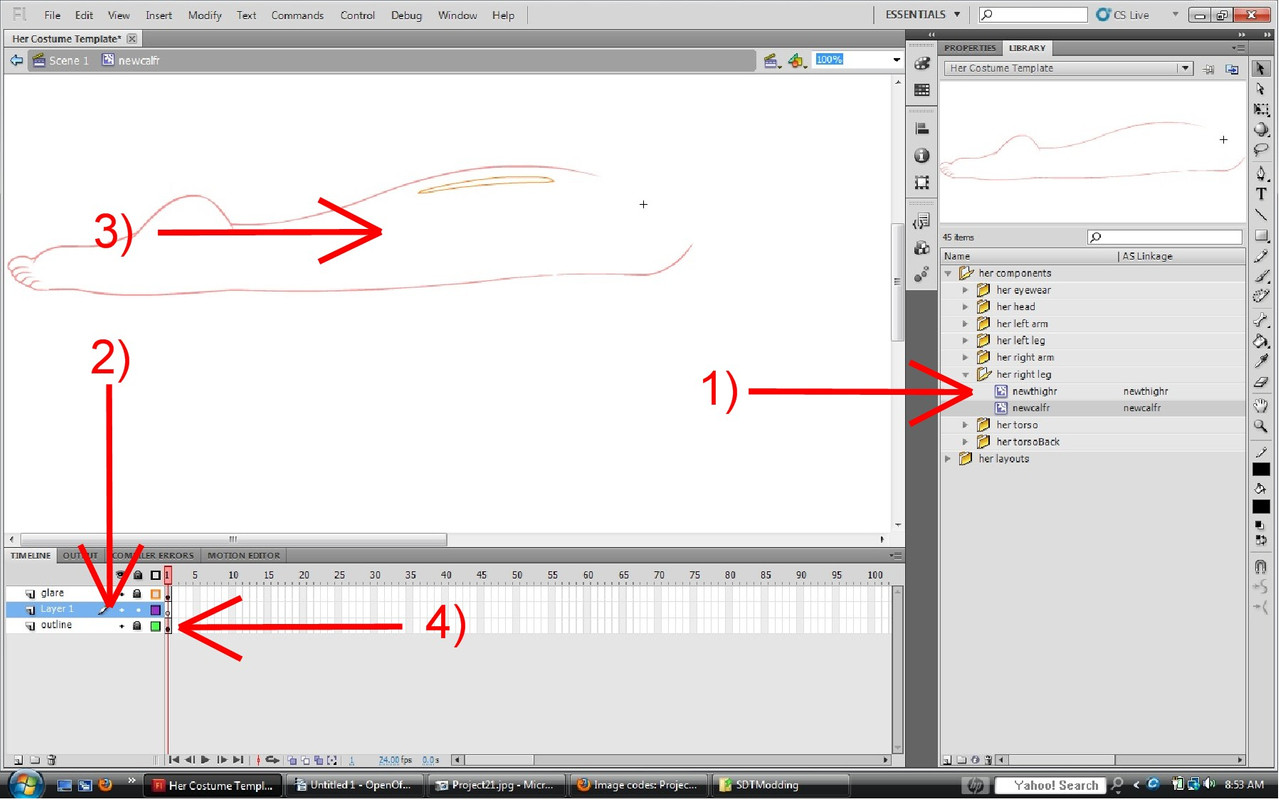This screenshot has width=1279, height=800.
Task: Expand the her torso folder
Action: pyautogui.click(x=965, y=425)
